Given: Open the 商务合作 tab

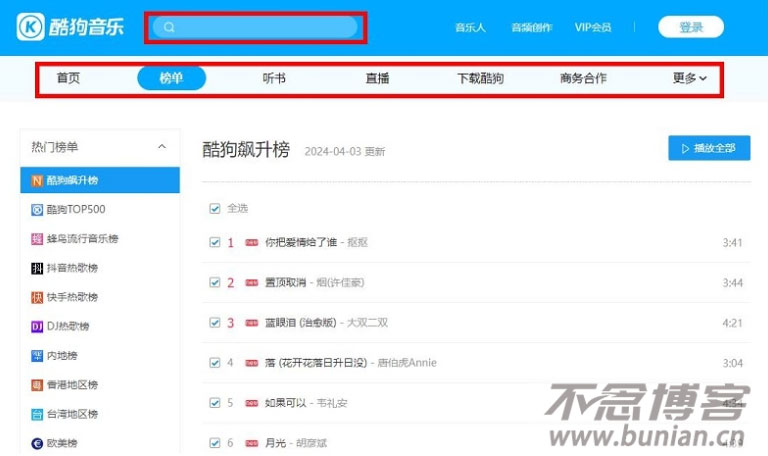Looking at the screenshot, I should (583, 78).
